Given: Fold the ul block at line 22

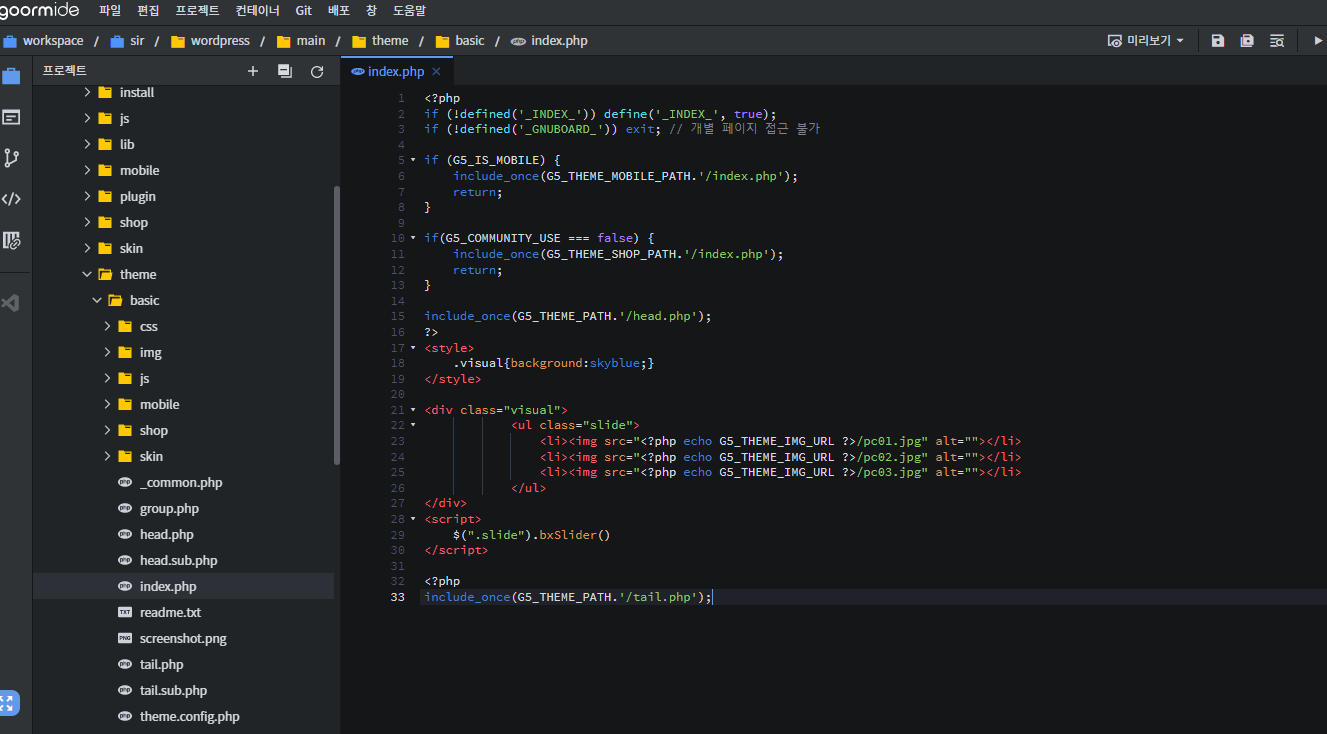Looking at the screenshot, I should pos(412,426).
